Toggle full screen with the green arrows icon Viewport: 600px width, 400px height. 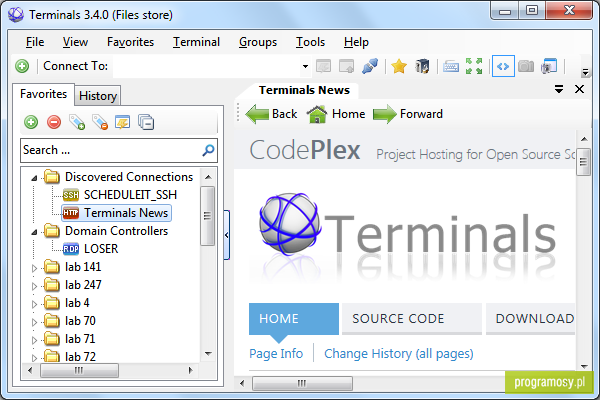coord(474,66)
